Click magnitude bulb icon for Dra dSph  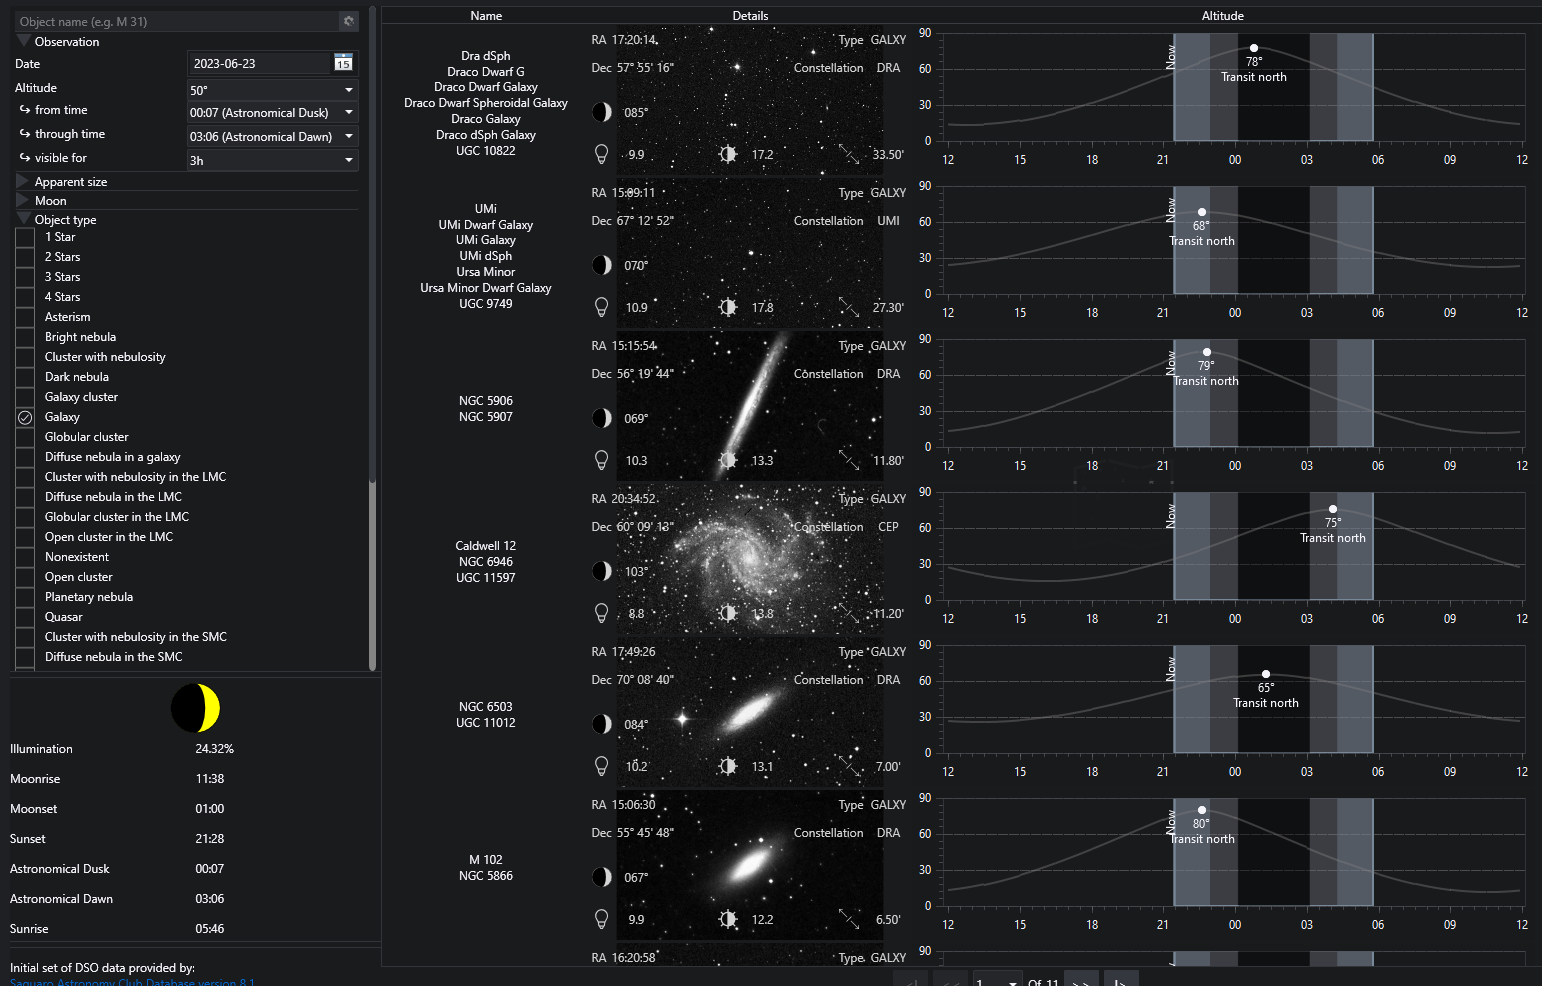pos(602,154)
